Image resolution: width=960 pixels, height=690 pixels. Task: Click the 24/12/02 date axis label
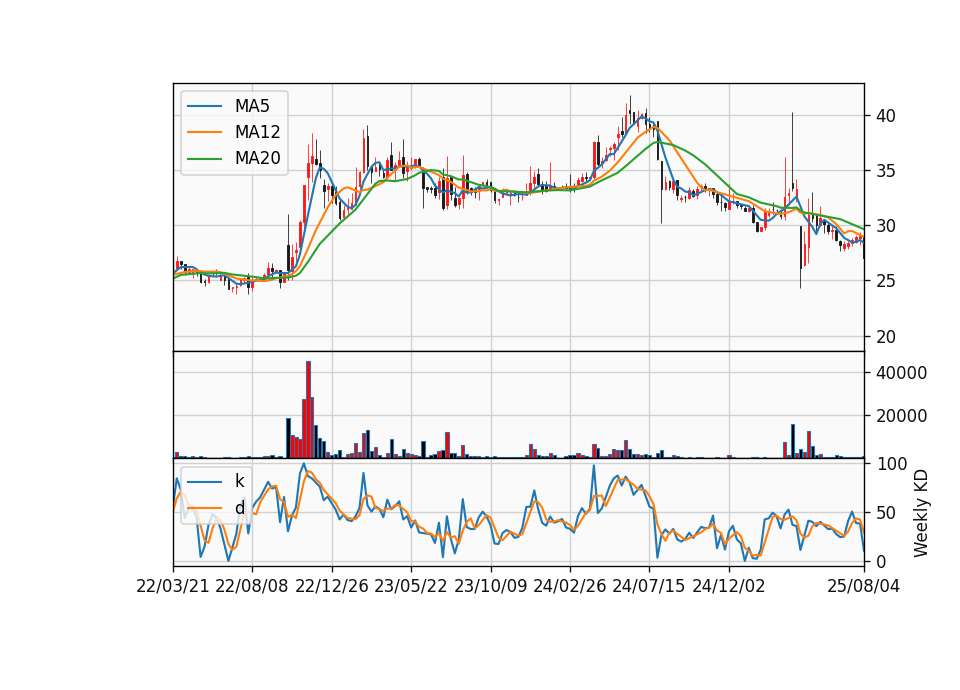click(x=729, y=587)
